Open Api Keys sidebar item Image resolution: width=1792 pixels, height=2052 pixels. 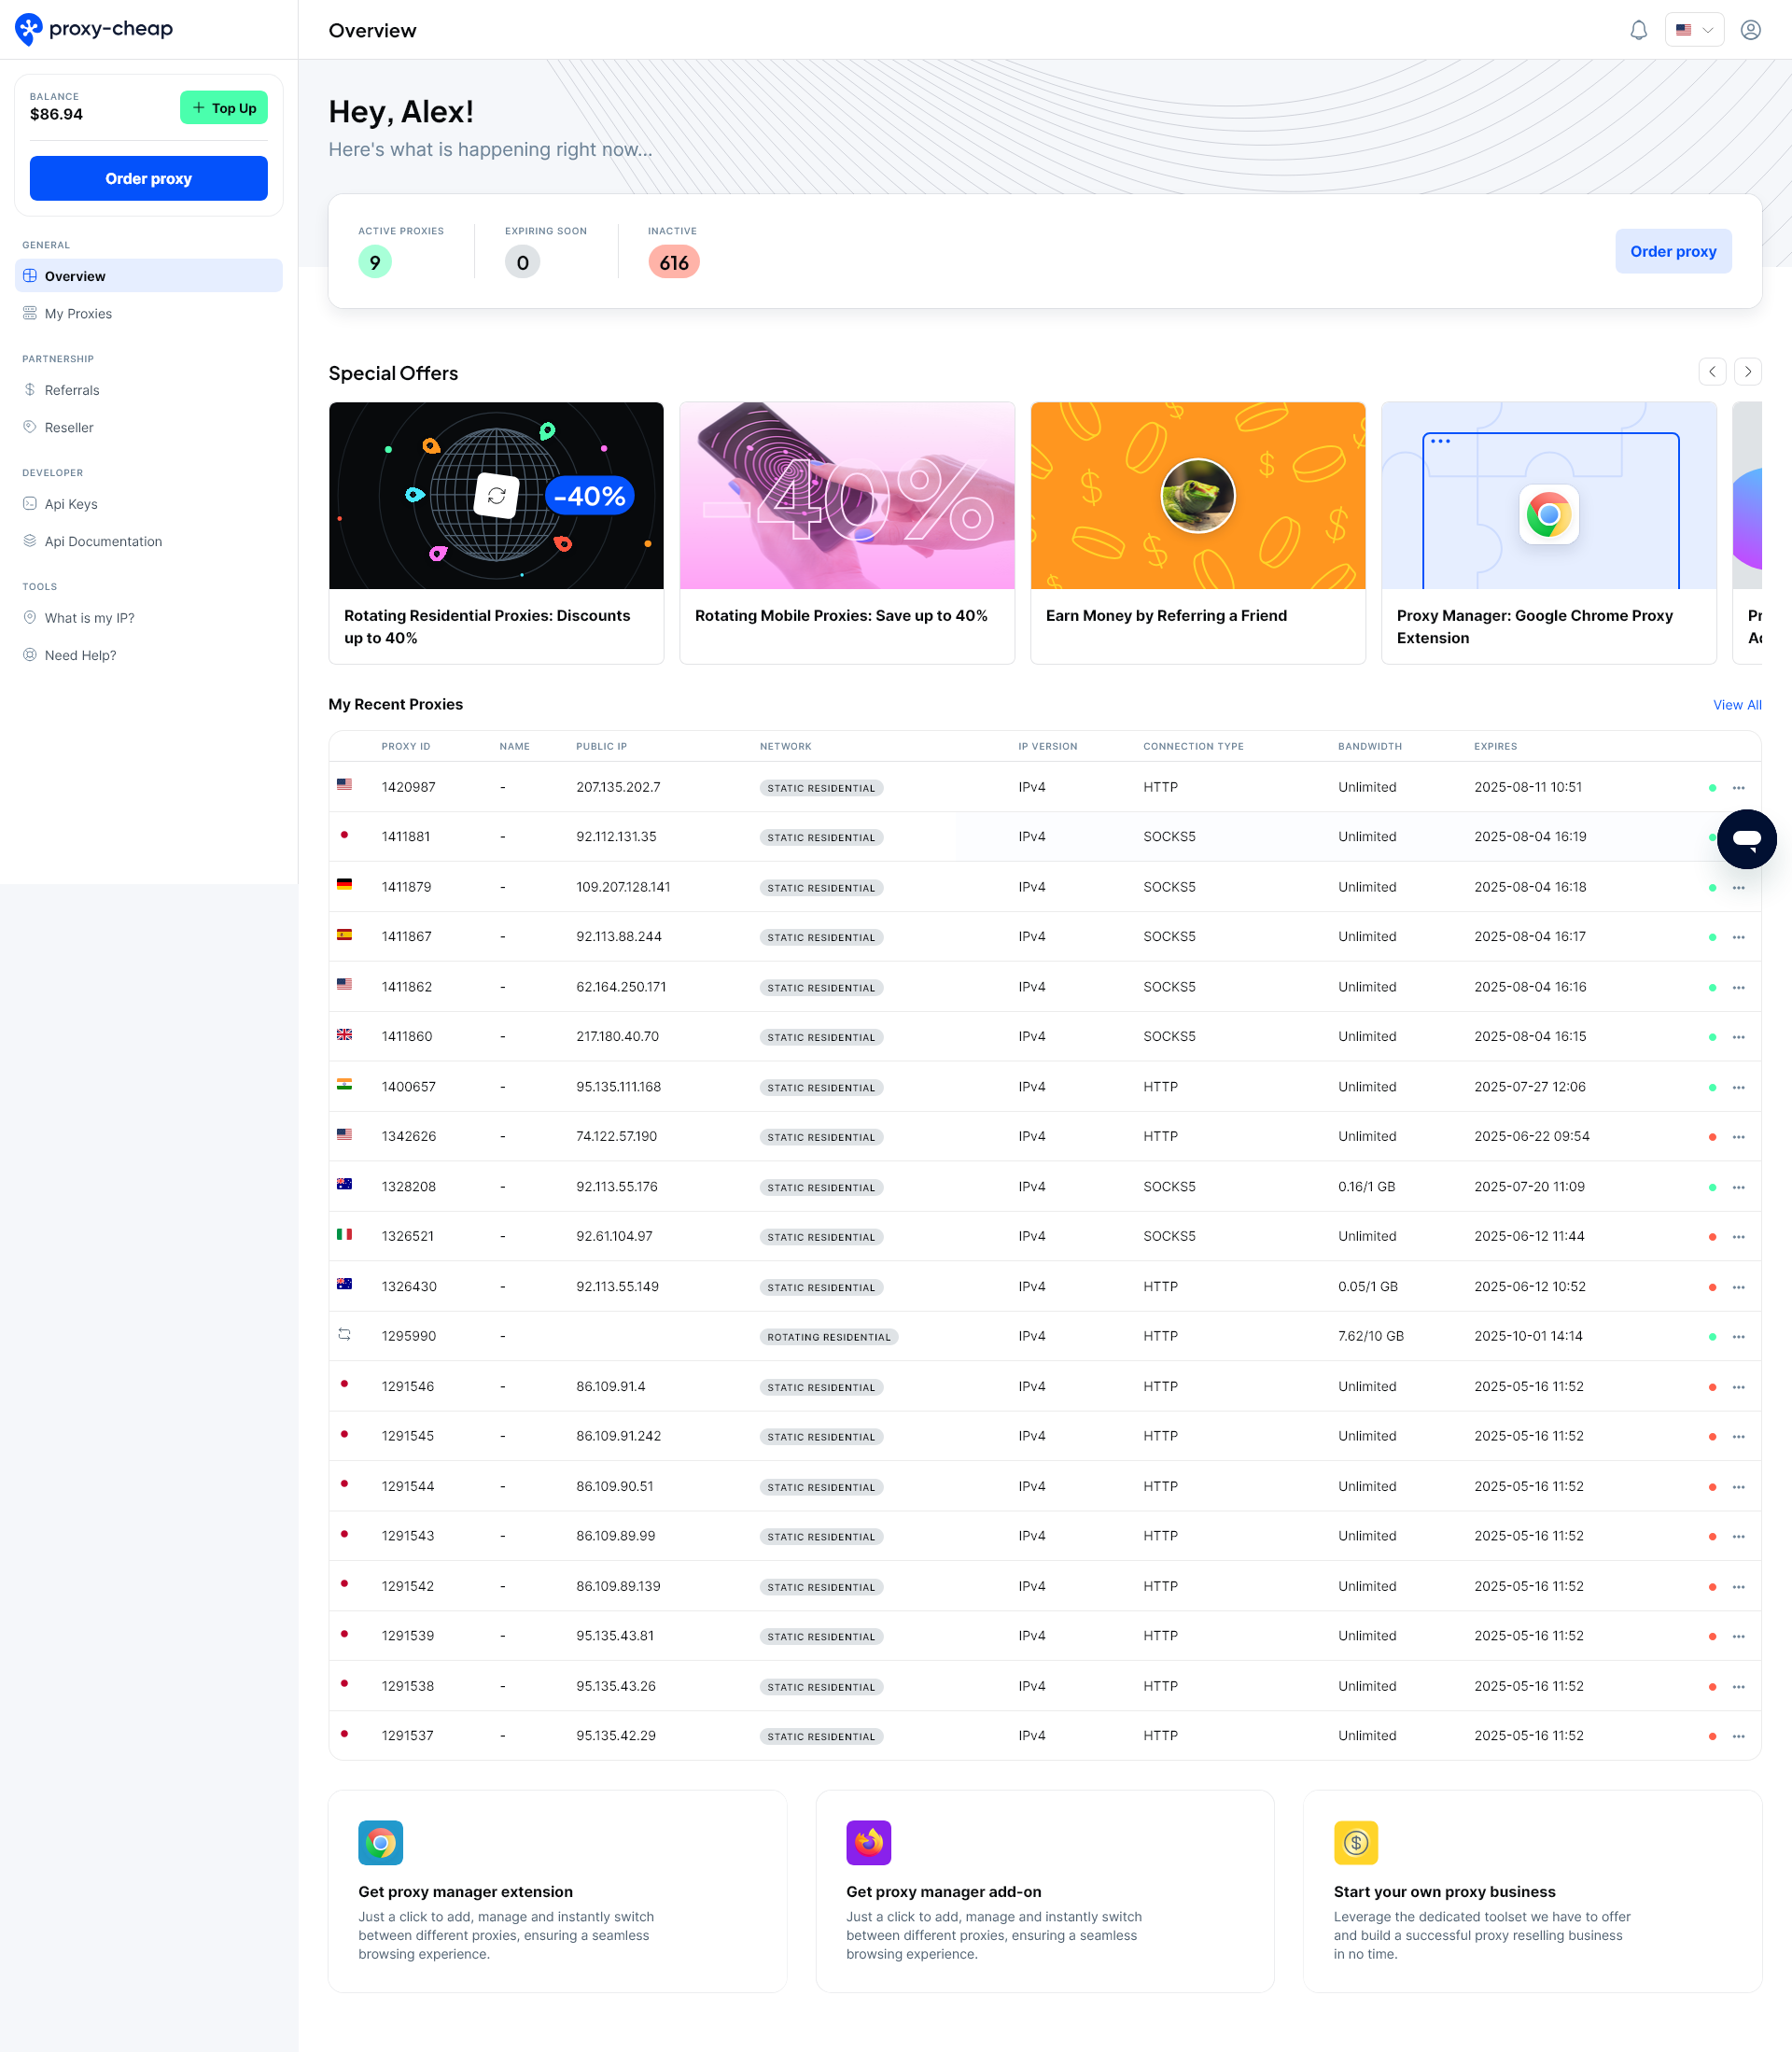tap(71, 504)
